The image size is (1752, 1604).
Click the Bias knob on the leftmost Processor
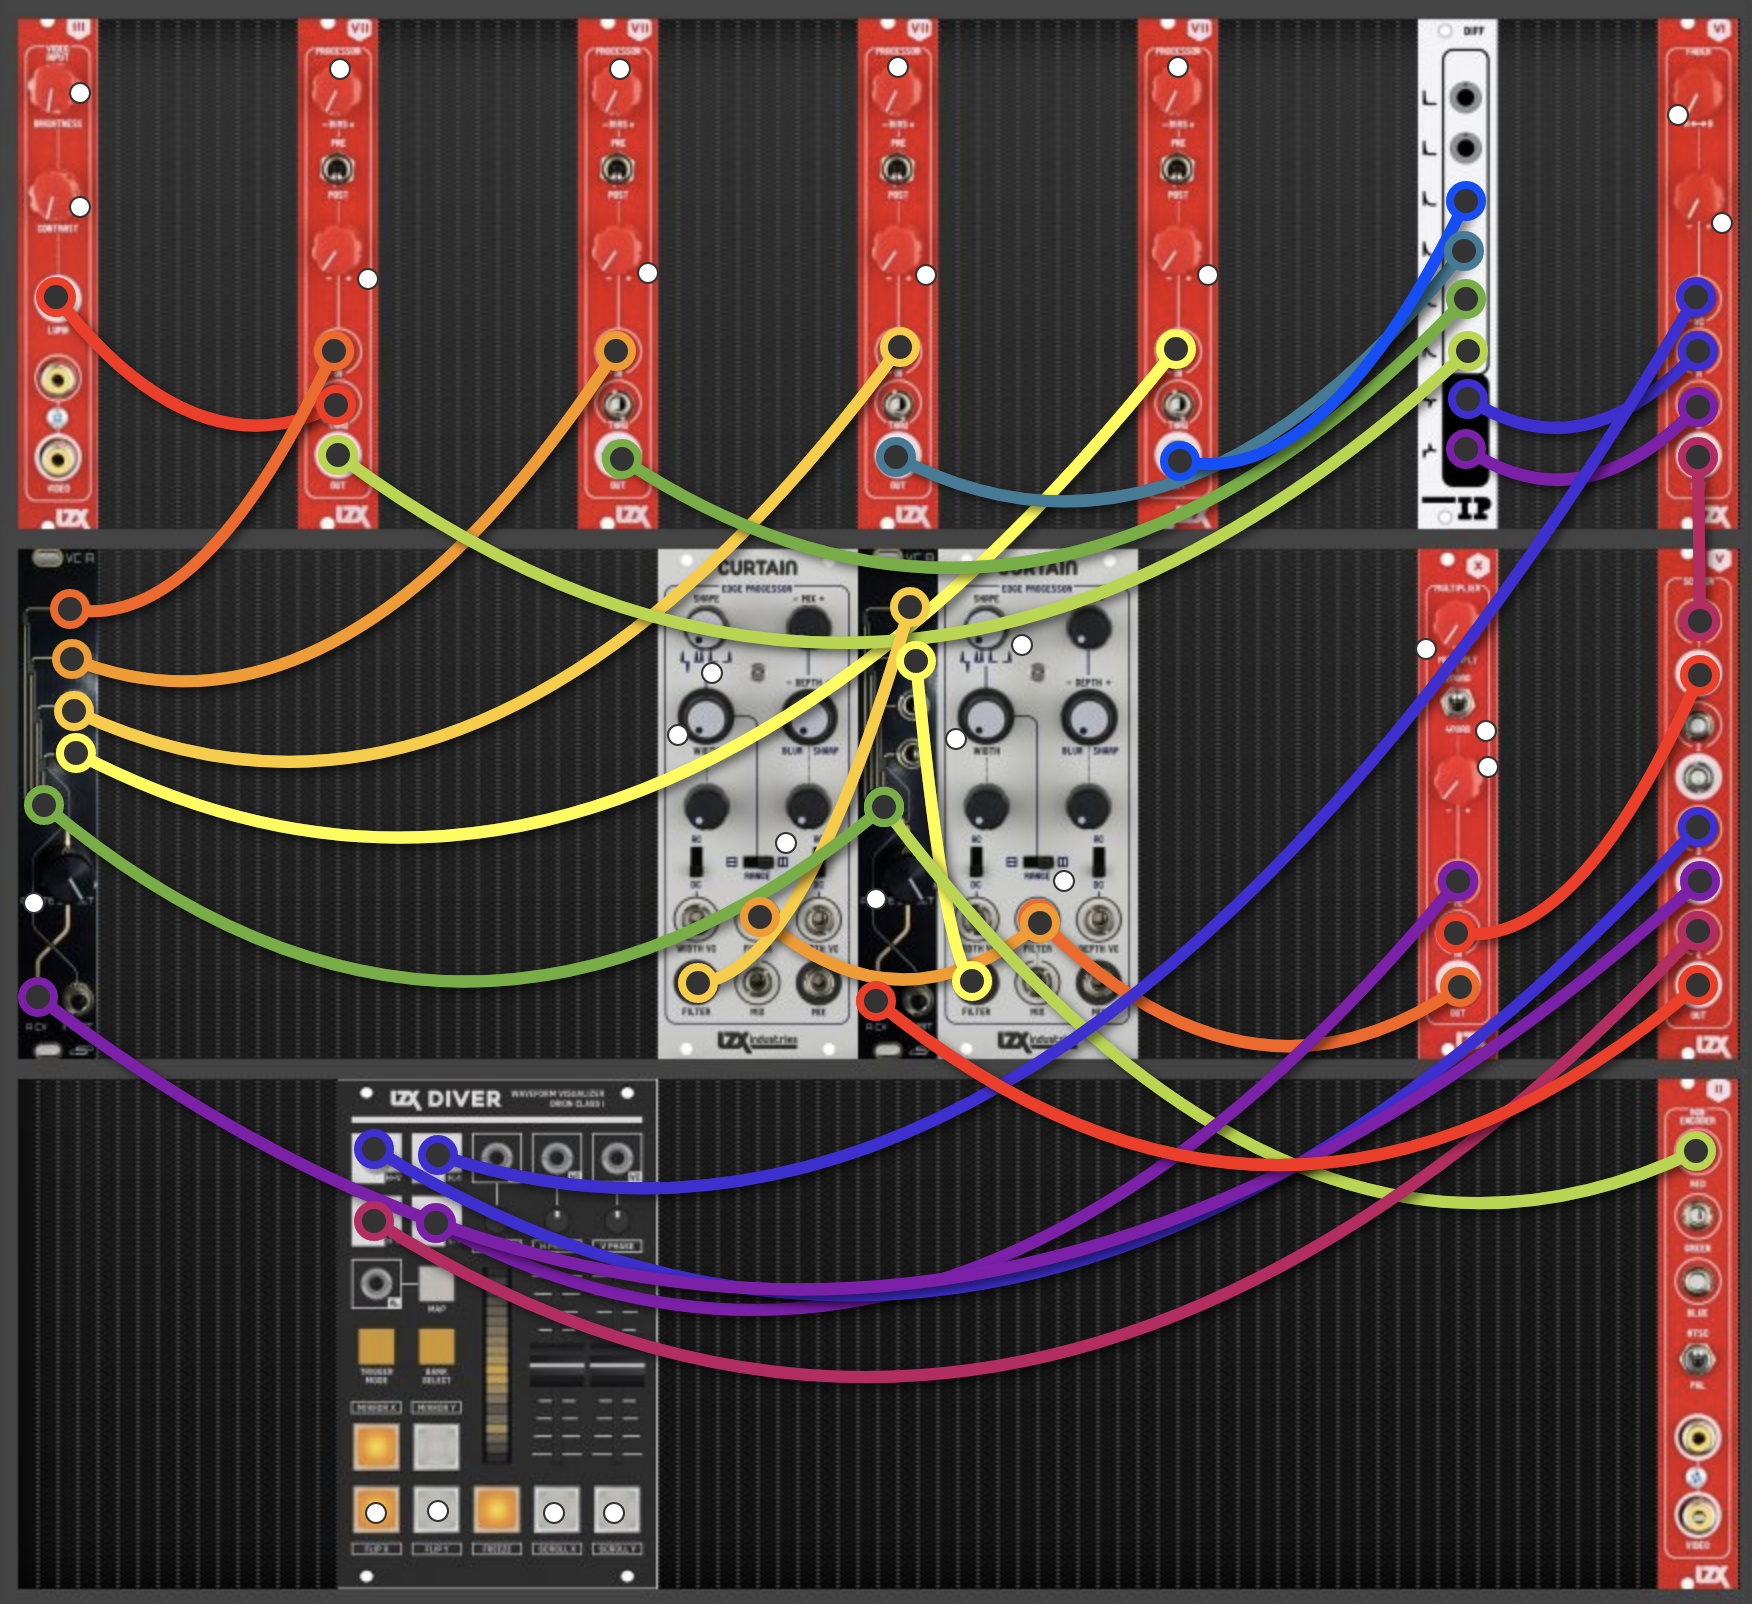[337, 90]
